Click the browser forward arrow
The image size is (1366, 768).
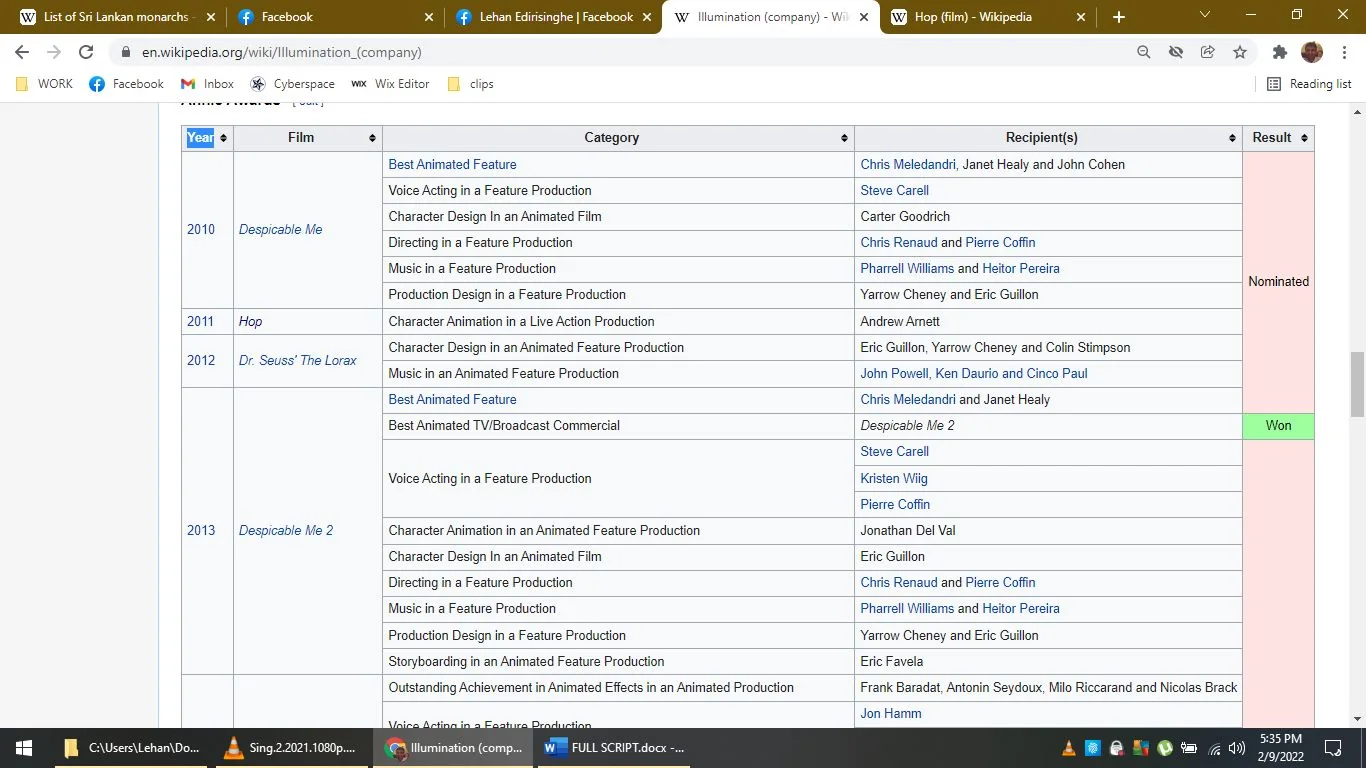[x=54, y=52]
